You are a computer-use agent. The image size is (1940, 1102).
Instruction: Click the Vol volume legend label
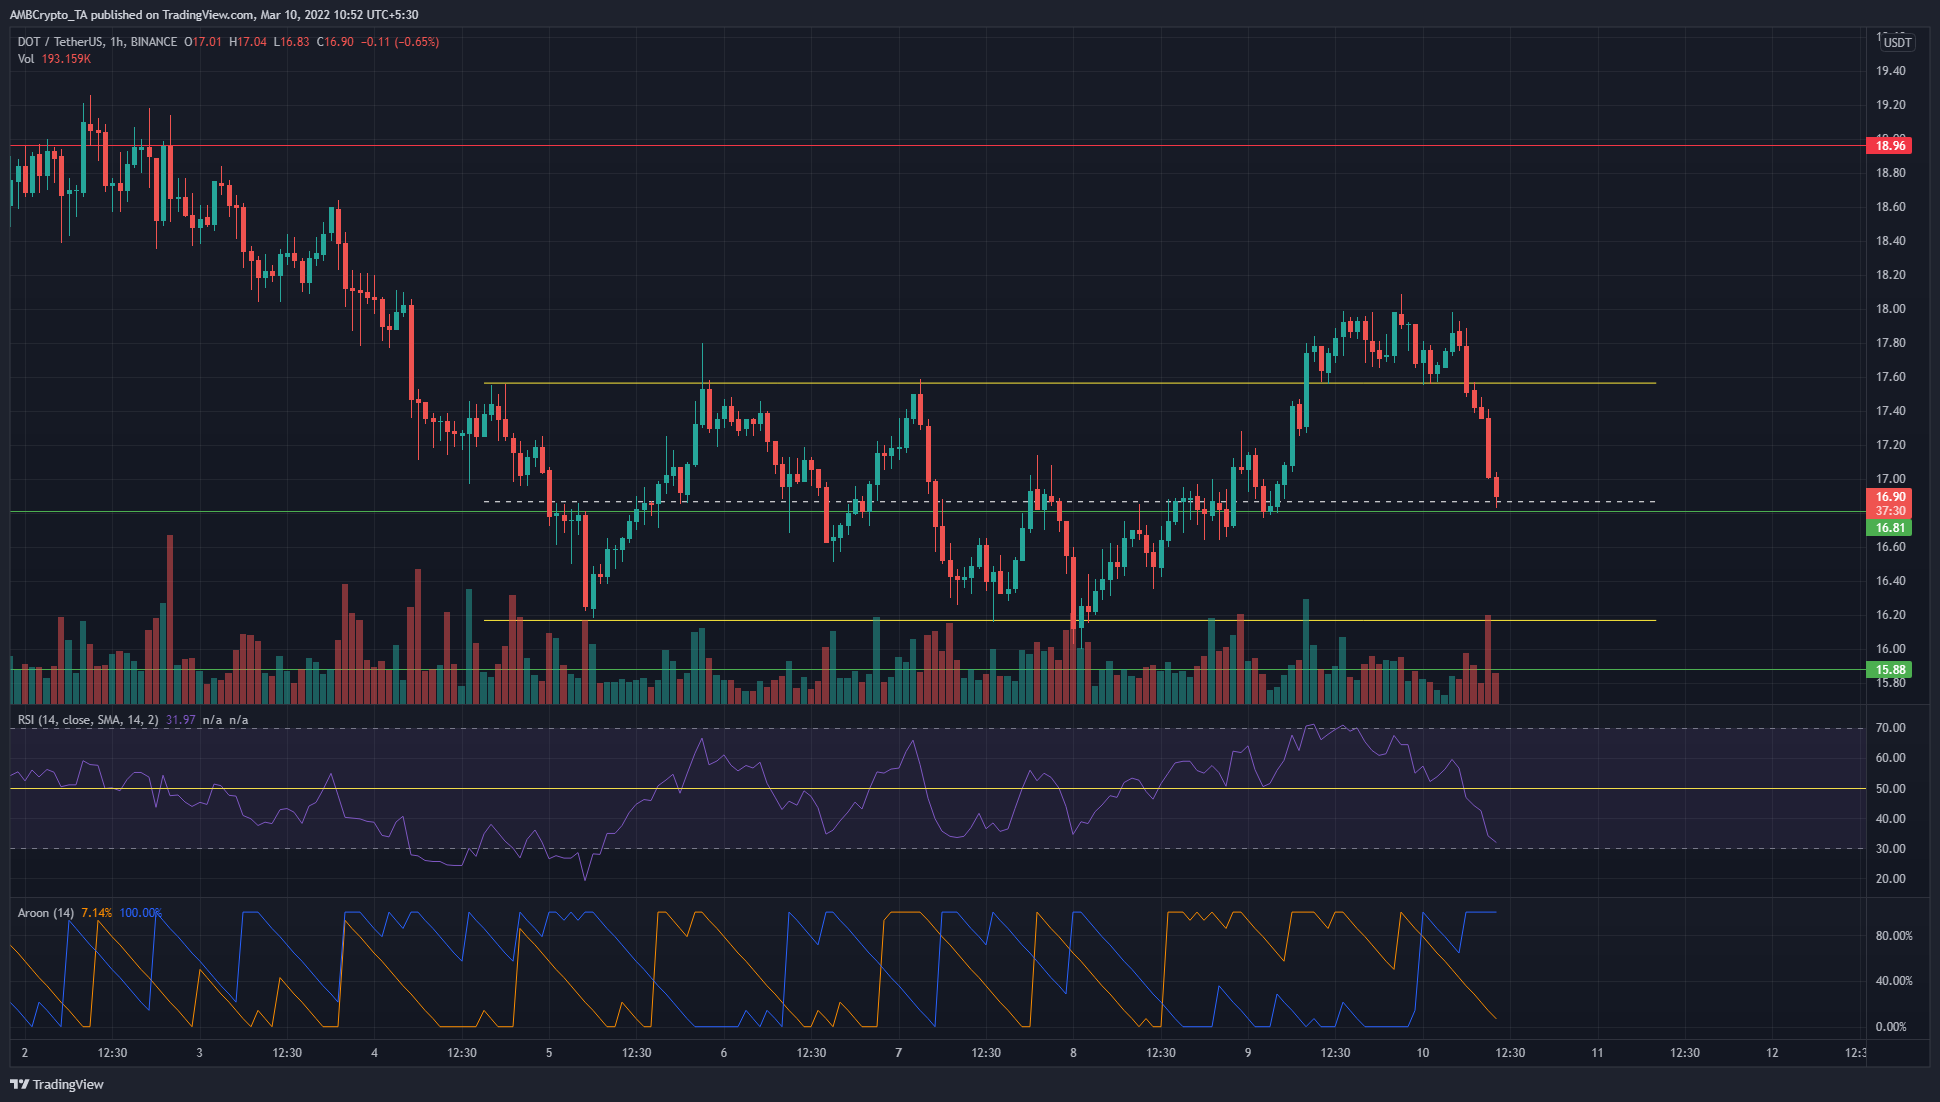(26, 59)
